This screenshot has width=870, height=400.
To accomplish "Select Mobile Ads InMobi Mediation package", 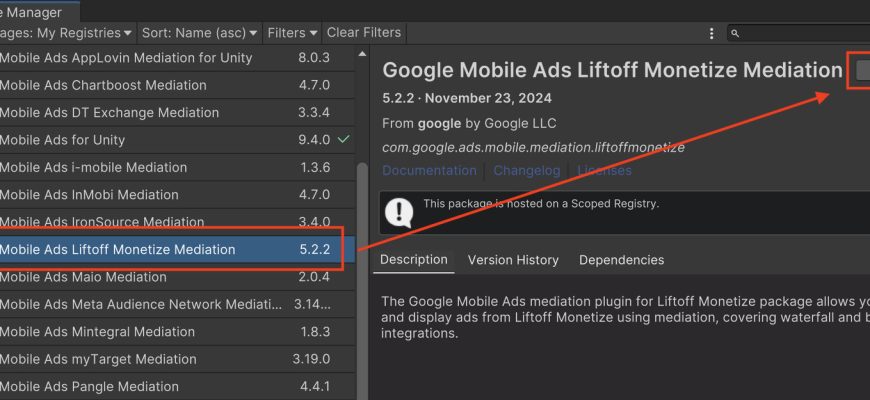I will pyautogui.click(x=177, y=195).
